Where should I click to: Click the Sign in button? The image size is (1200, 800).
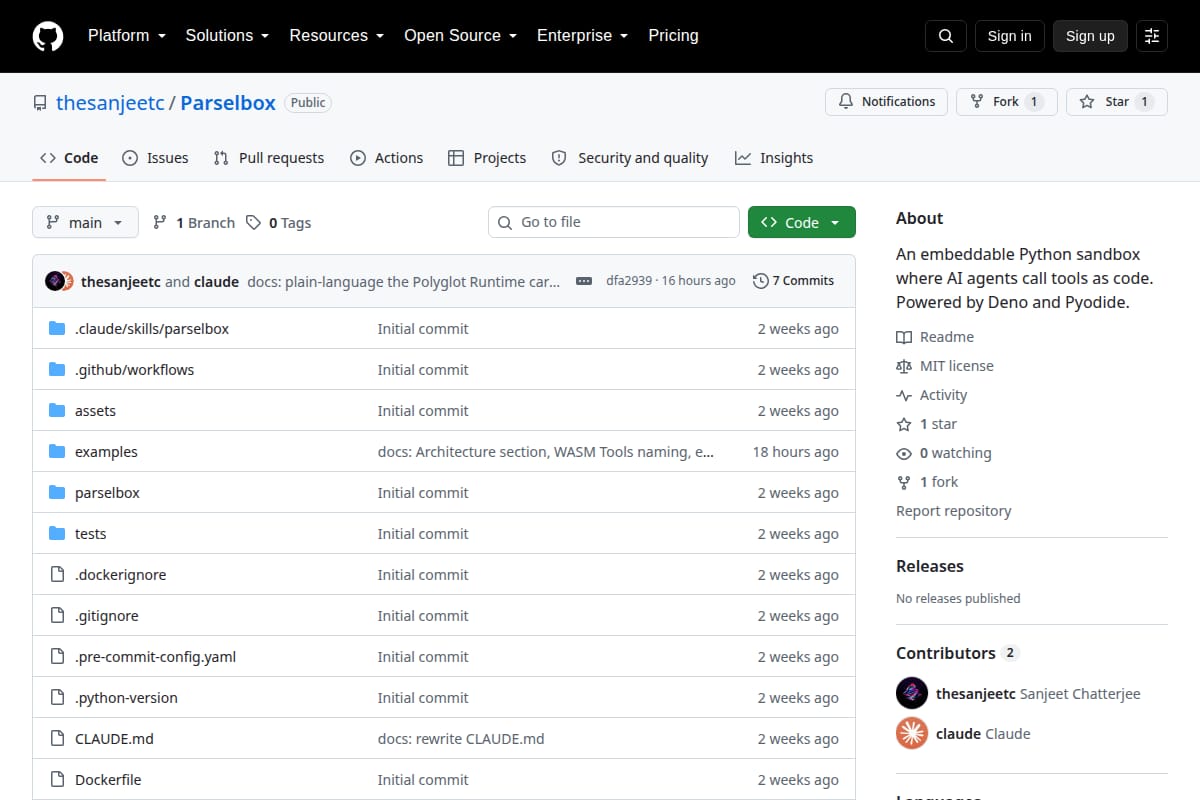click(x=1009, y=36)
